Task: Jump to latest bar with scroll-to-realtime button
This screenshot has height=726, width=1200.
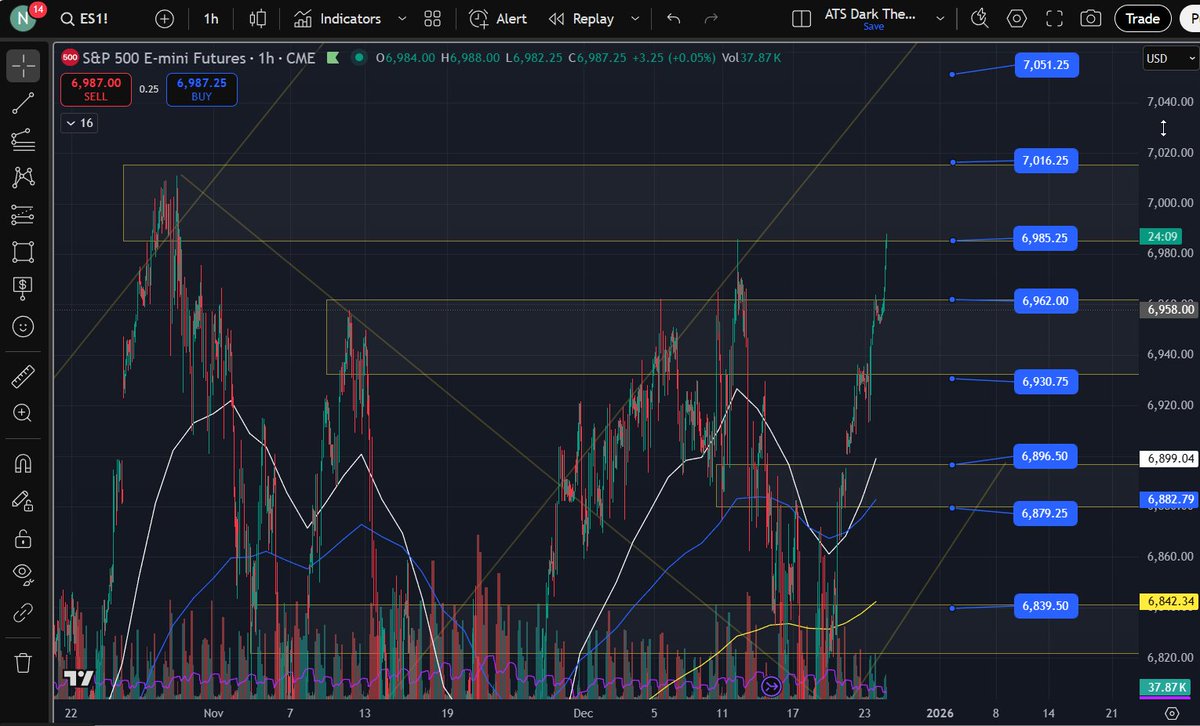Action: point(771,686)
